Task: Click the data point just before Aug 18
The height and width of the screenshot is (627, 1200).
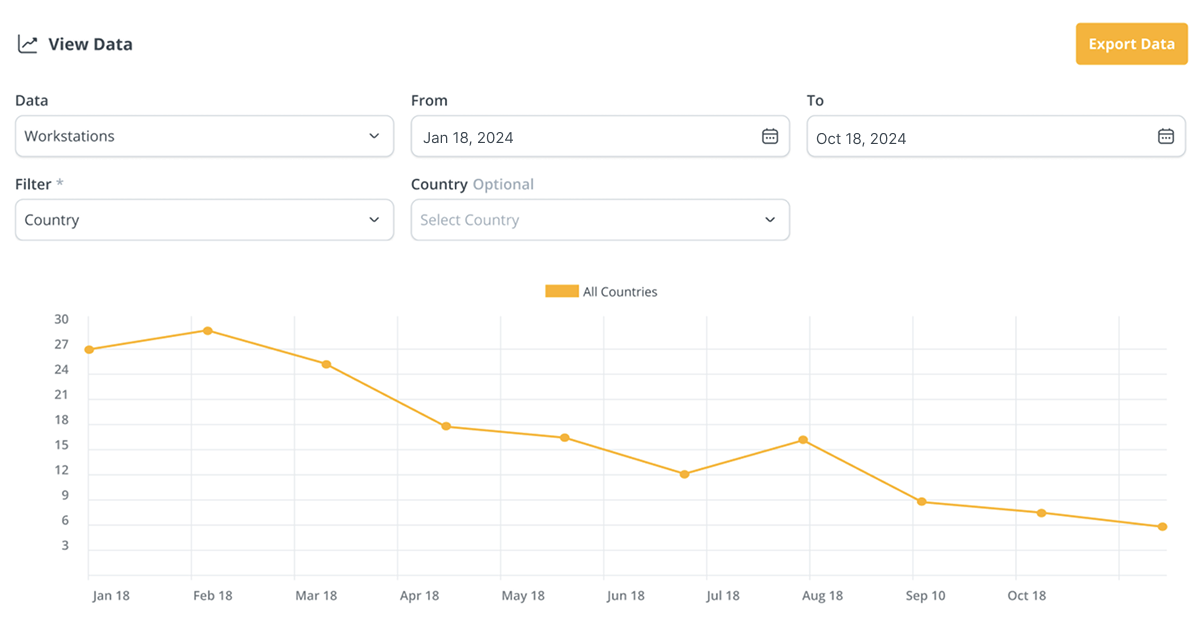Action: pos(803,440)
